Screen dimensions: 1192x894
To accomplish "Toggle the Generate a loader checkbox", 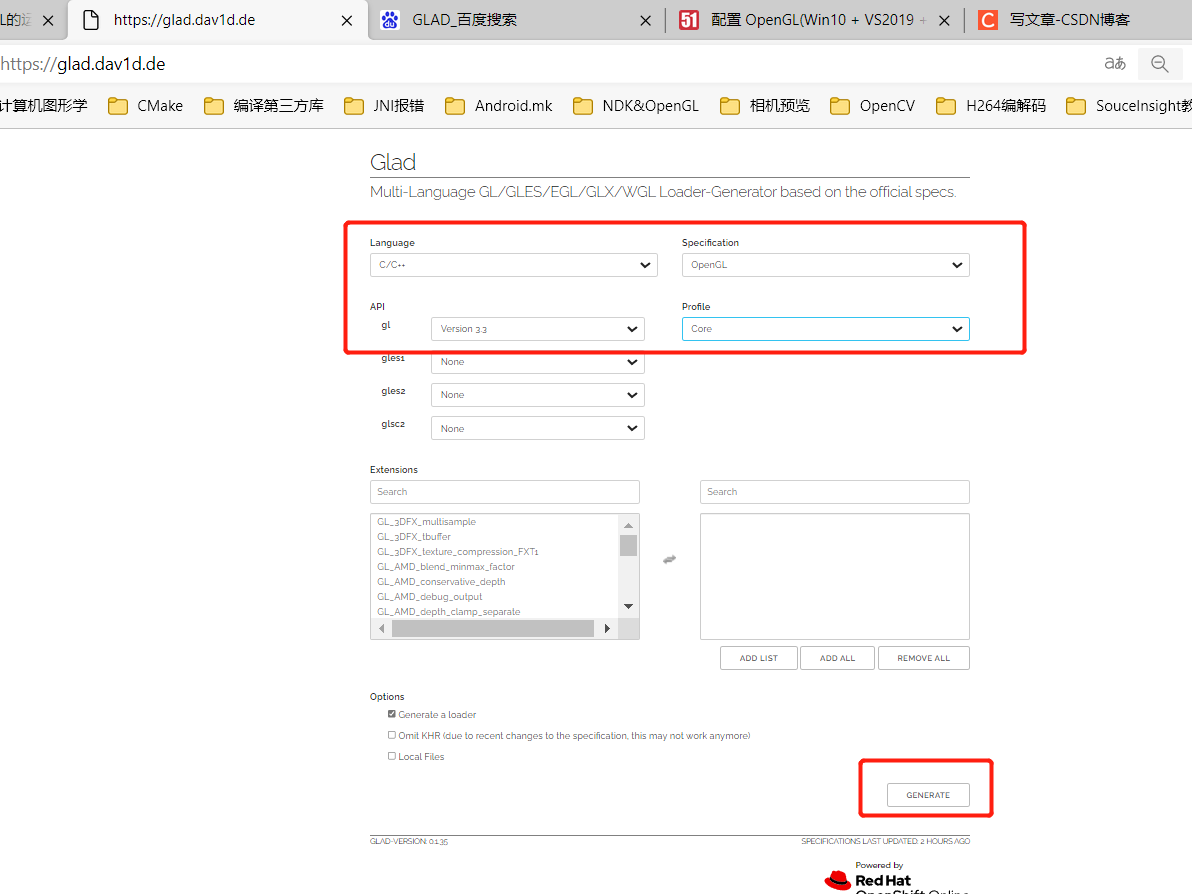I will [392, 714].
